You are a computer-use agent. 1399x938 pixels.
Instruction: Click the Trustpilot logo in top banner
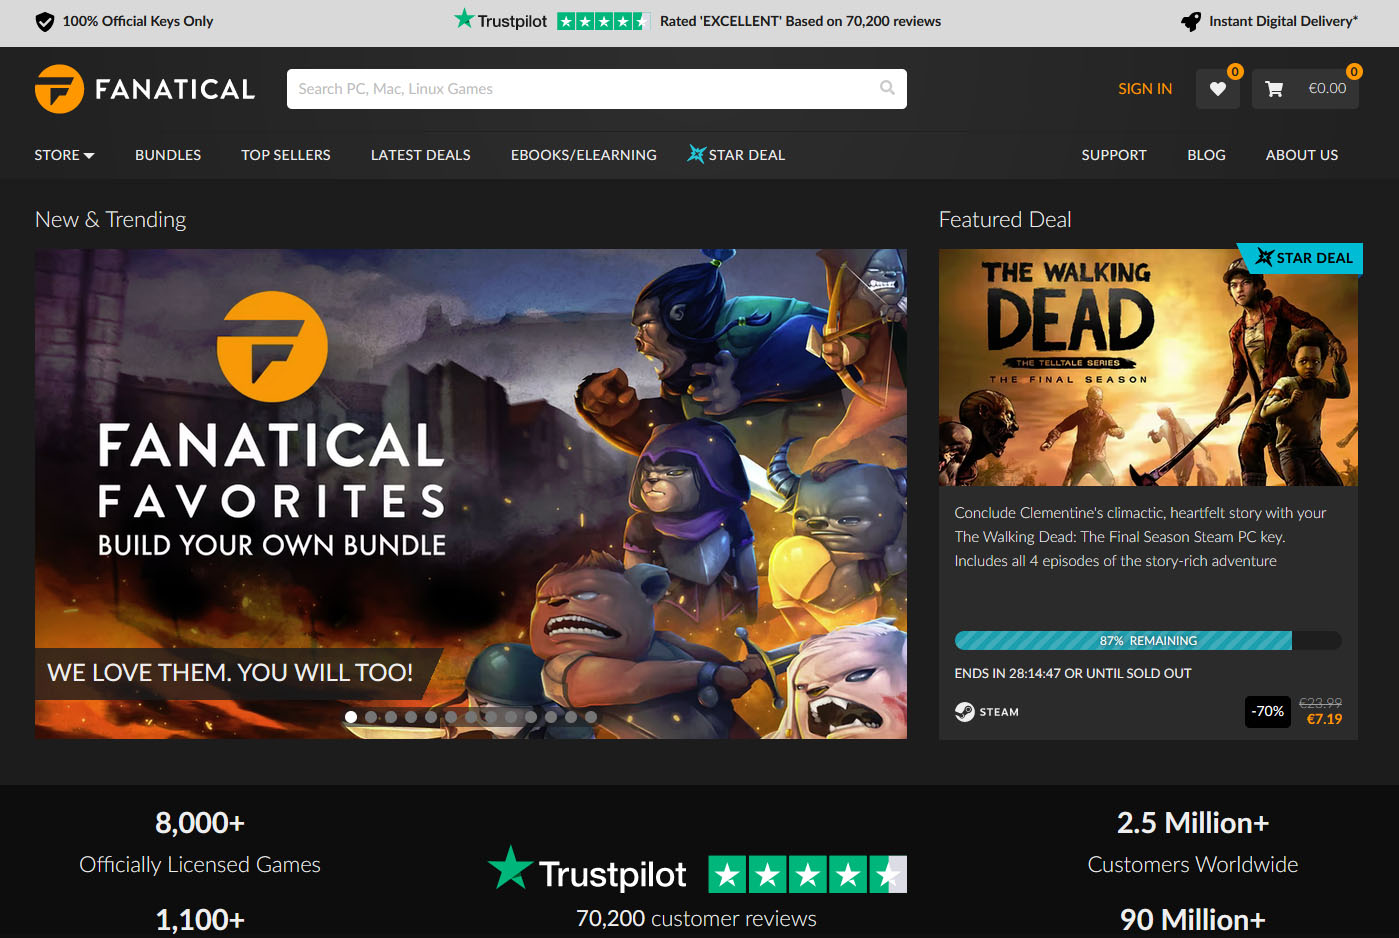point(501,20)
